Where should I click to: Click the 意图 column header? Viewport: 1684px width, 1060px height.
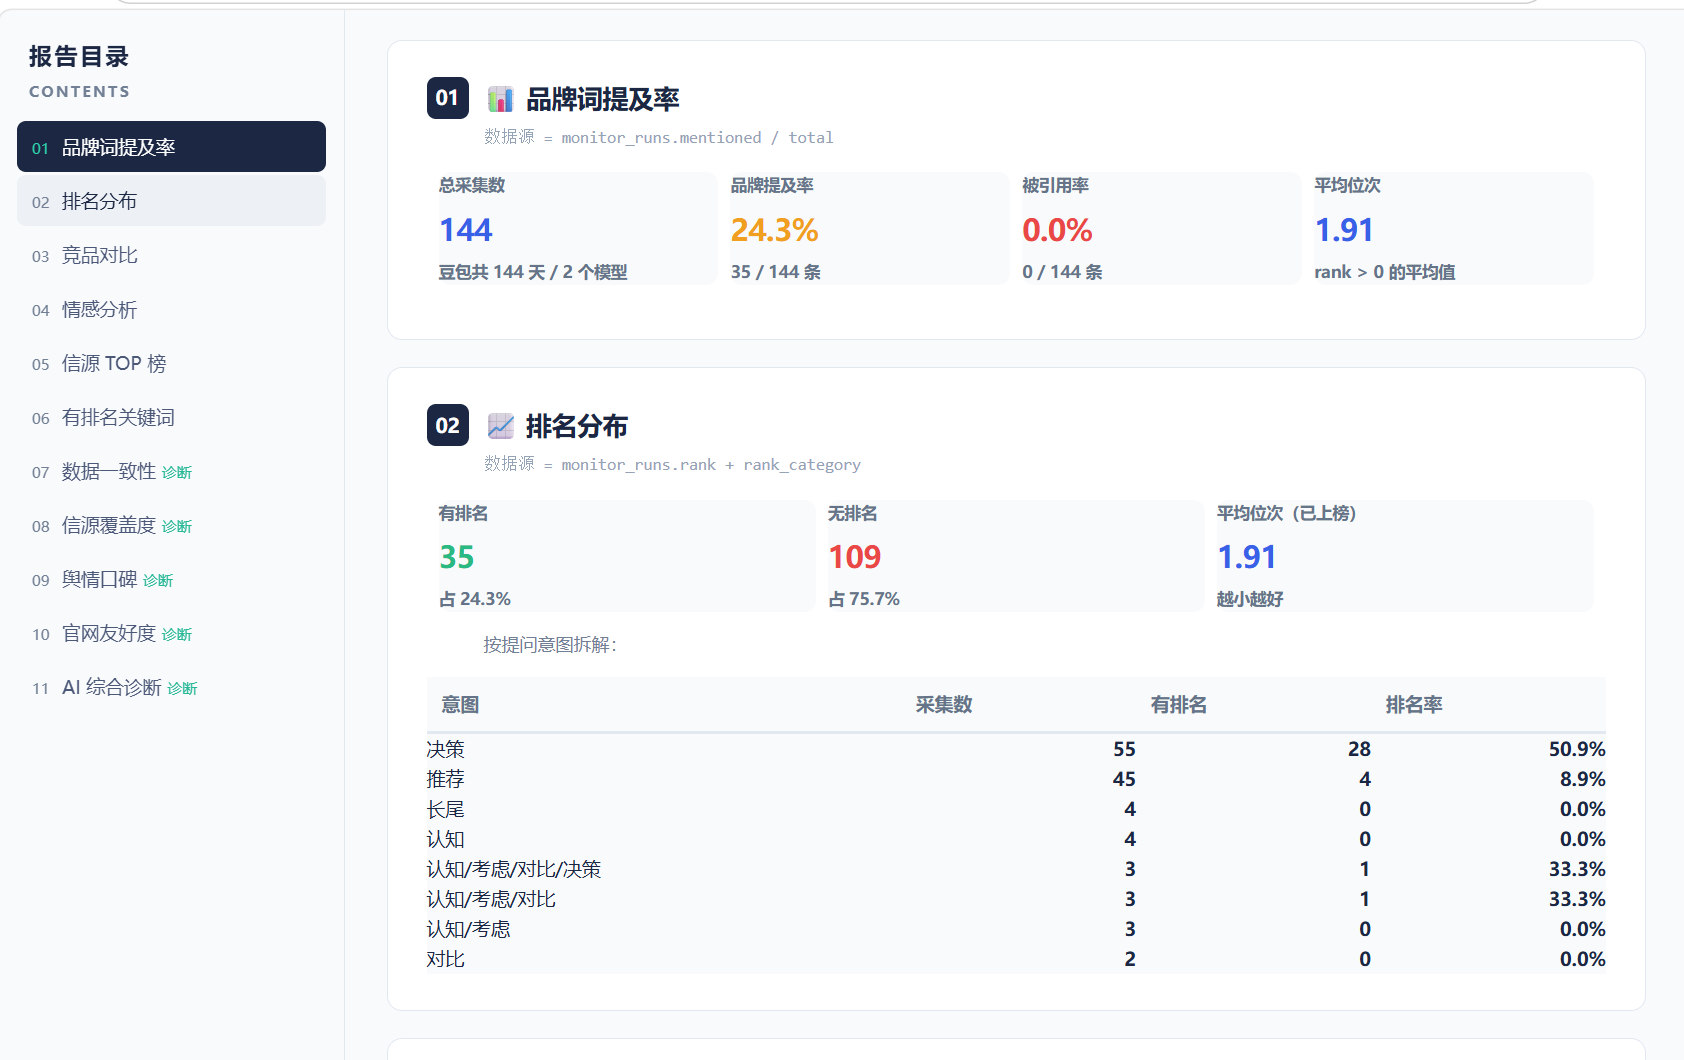(x=460, y=705)
